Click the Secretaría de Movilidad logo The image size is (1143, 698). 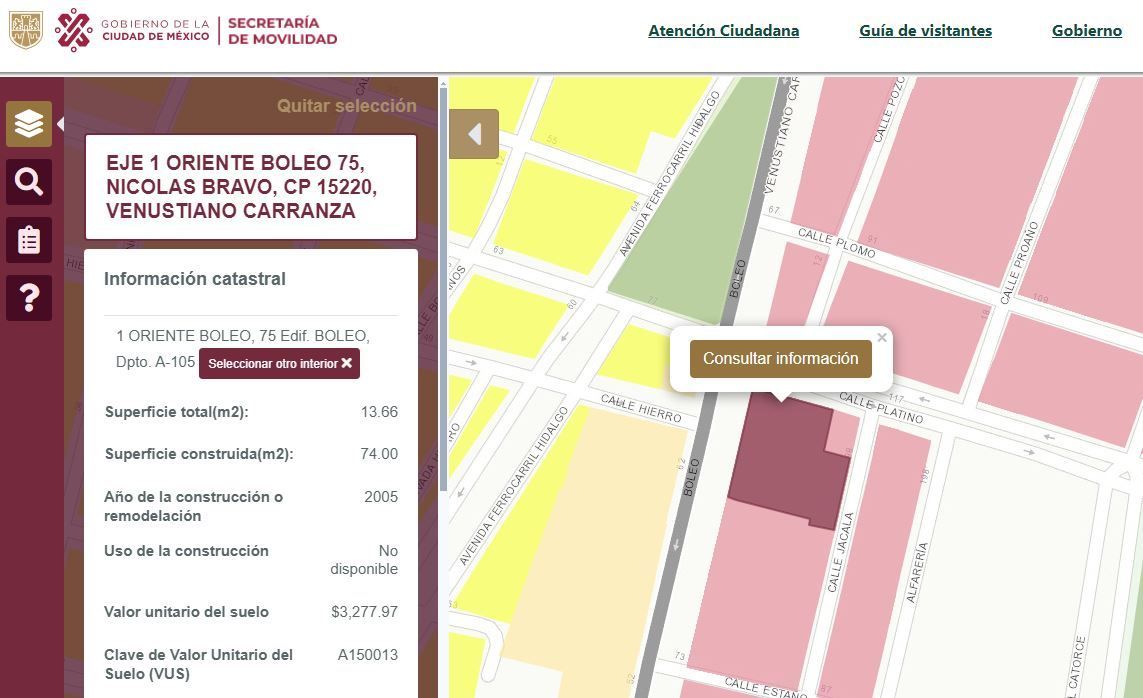282,31
